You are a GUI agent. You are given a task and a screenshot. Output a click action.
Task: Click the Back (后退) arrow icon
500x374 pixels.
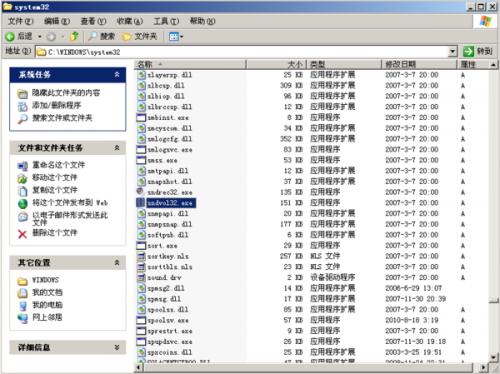click(10, 36)
